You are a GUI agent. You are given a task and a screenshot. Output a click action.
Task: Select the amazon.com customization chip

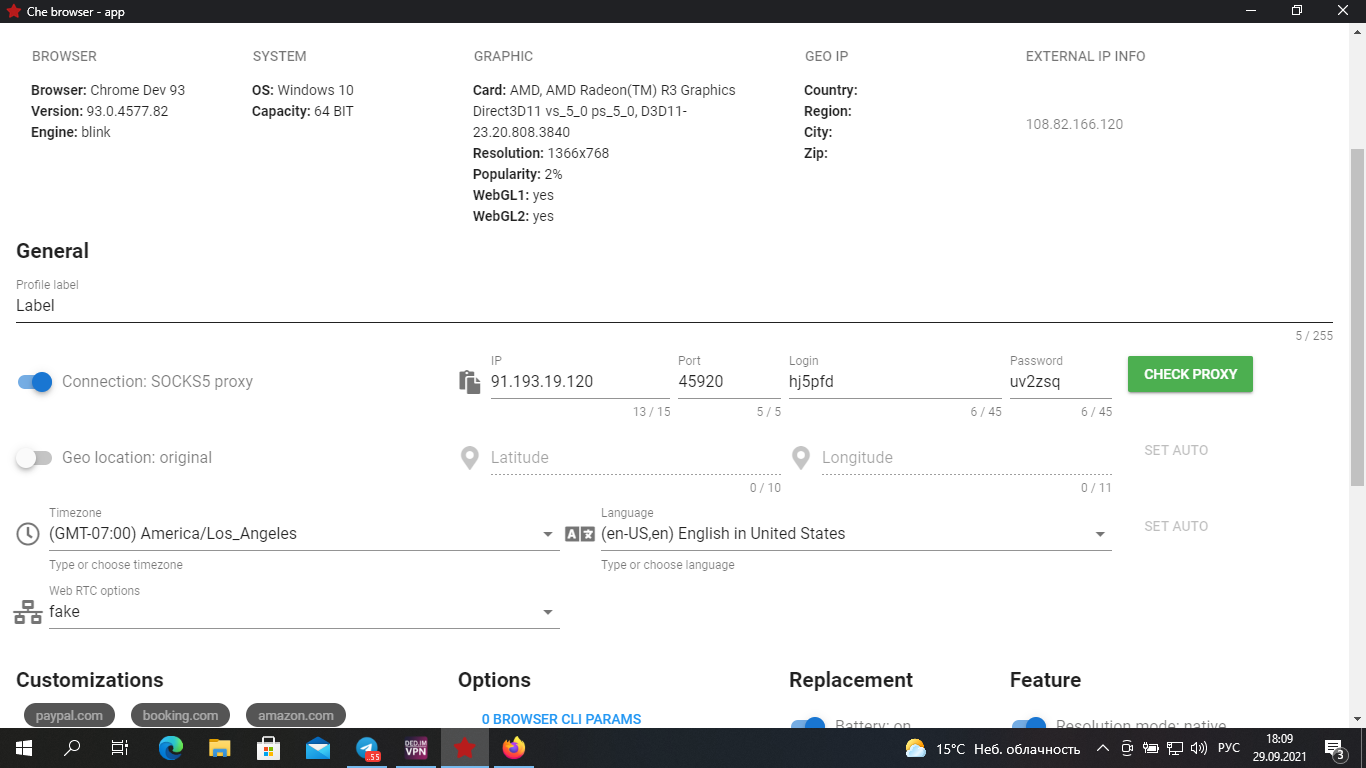pos(296,715)
